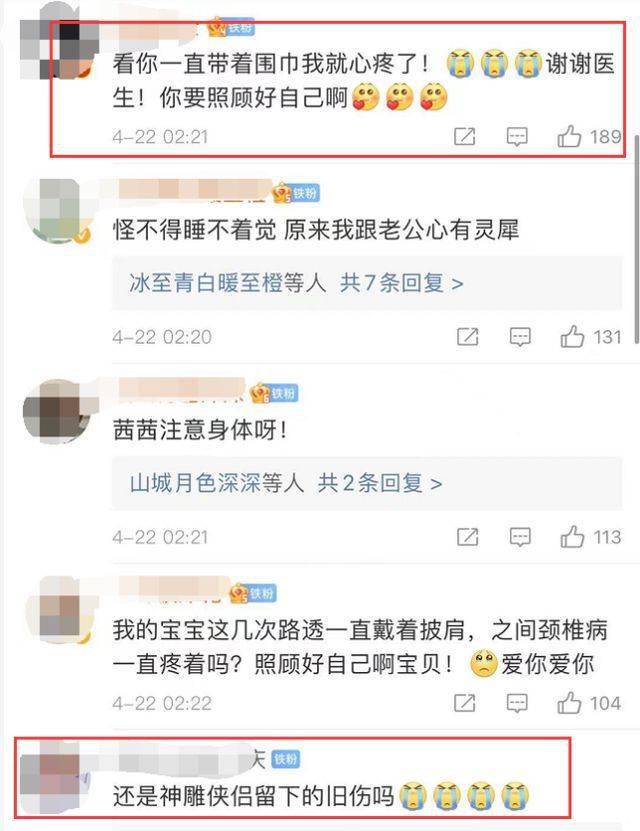The image size is (640, 831).
Task: Repost the 茜茜注意身体呀 comment
Action: coord(468,537)
